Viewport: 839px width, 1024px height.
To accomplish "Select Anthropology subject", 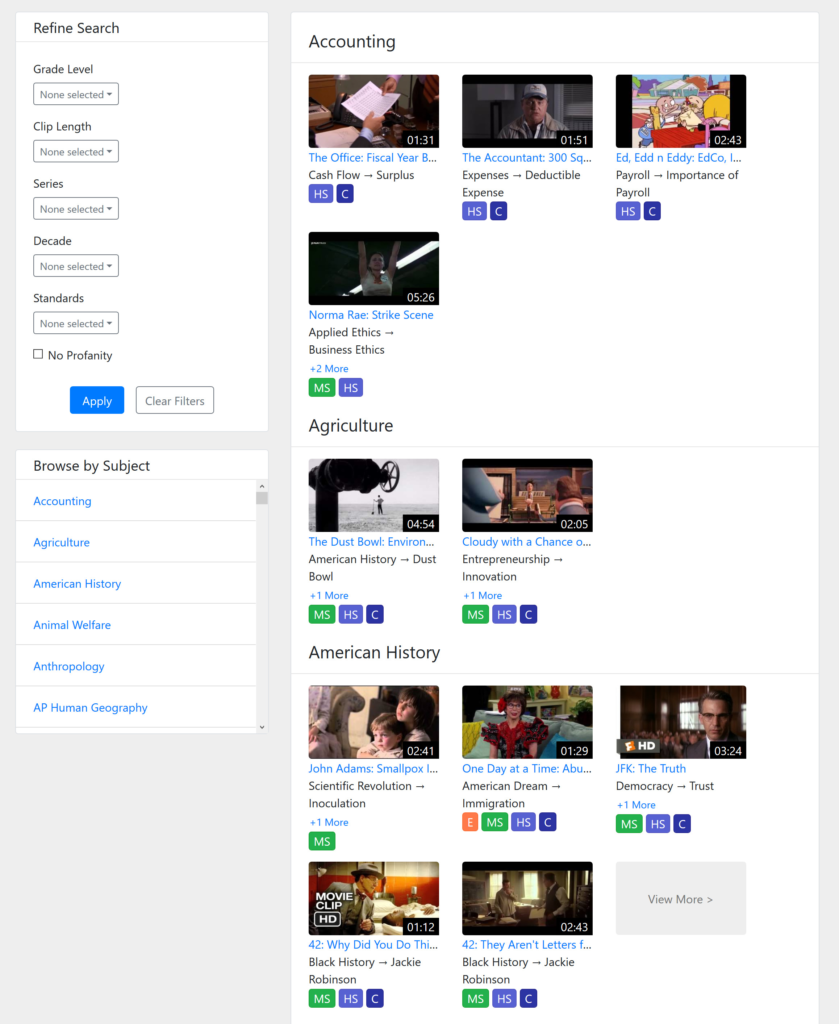I will click(69, 666).
